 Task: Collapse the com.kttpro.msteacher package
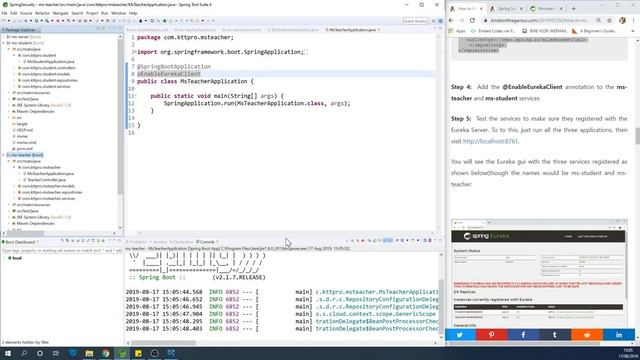[x=14, y=167]
